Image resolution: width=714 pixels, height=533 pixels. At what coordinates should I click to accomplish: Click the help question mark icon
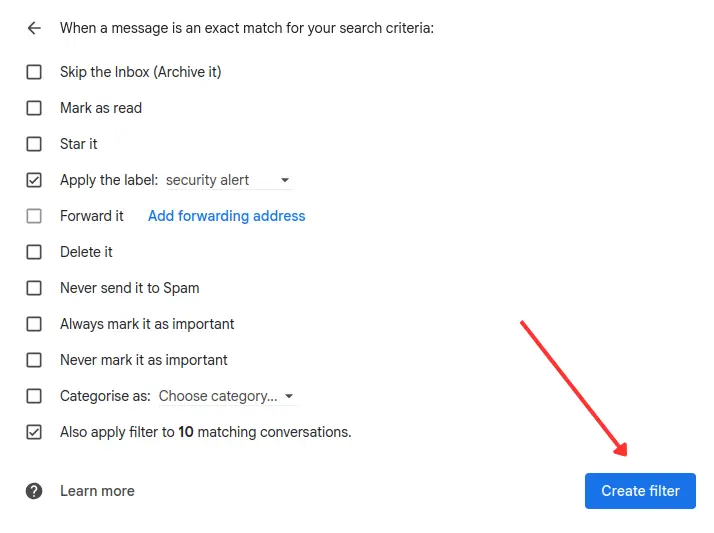[x=34, y=491]
